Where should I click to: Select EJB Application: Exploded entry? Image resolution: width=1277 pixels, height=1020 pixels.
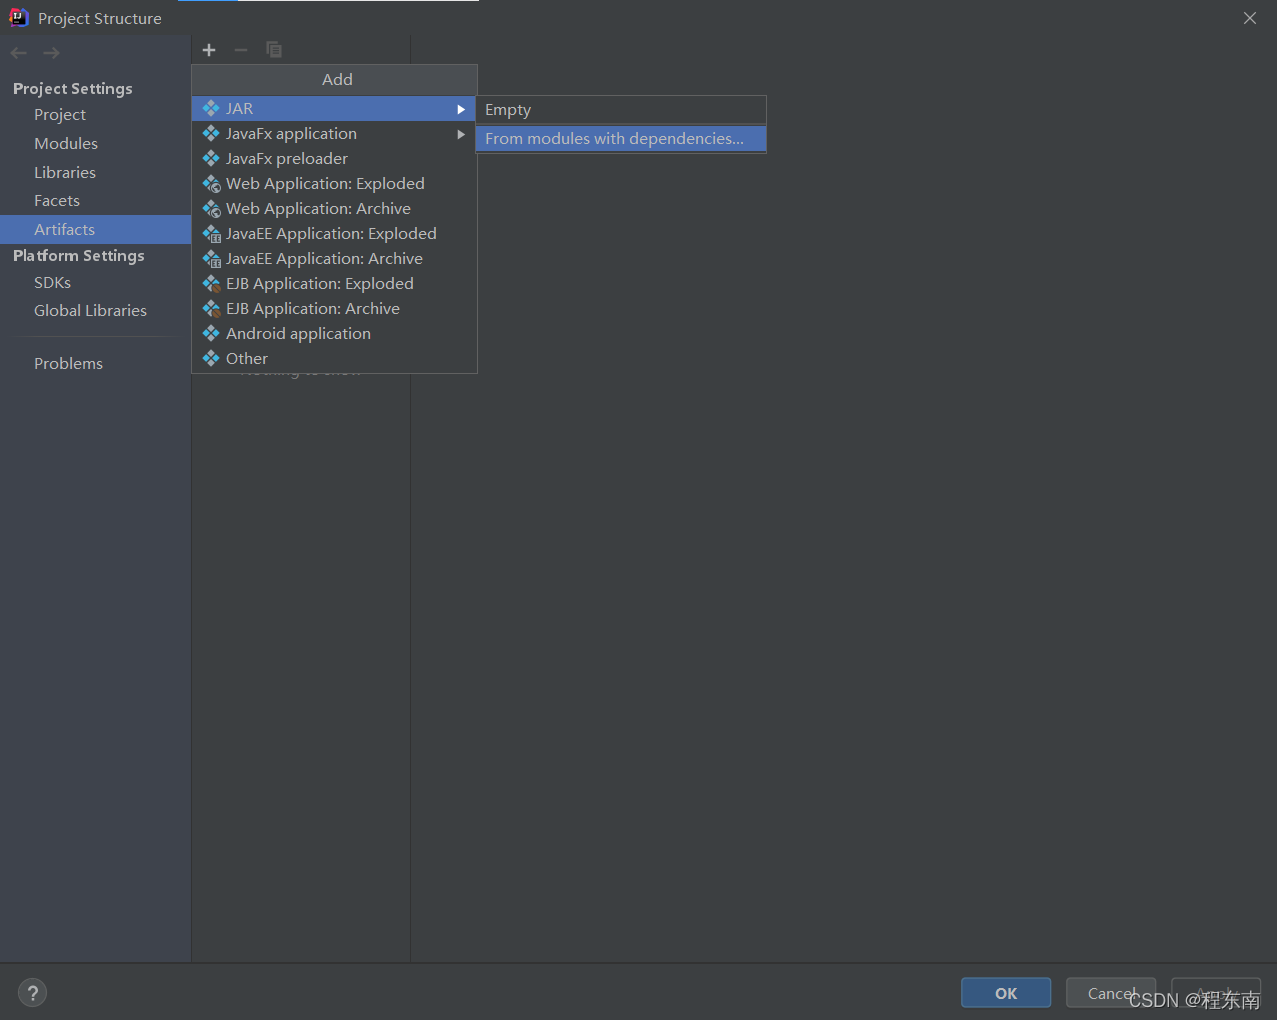[334, 283]
